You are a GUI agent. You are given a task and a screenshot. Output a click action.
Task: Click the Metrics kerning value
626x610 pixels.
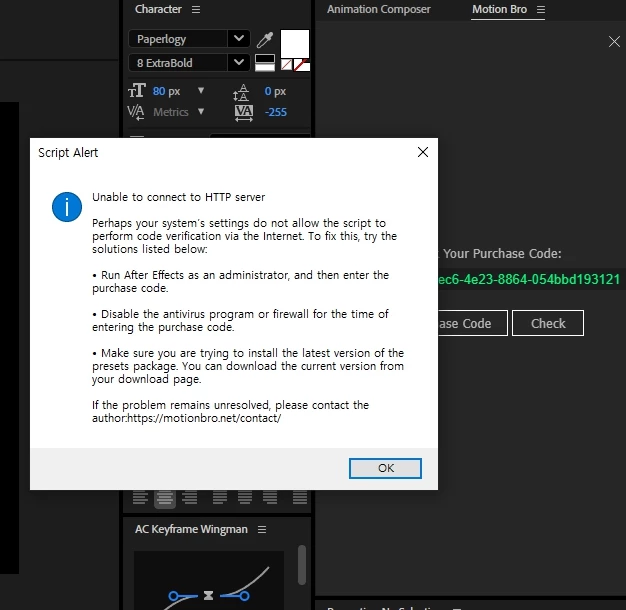coord(171,112)
